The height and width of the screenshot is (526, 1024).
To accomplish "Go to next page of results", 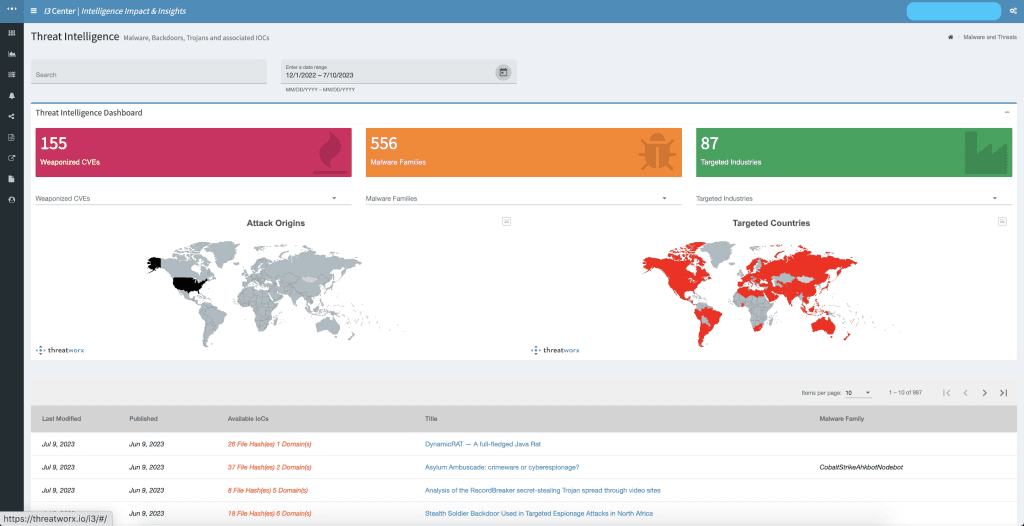I will pyautogui.click(x=984, y=393).
